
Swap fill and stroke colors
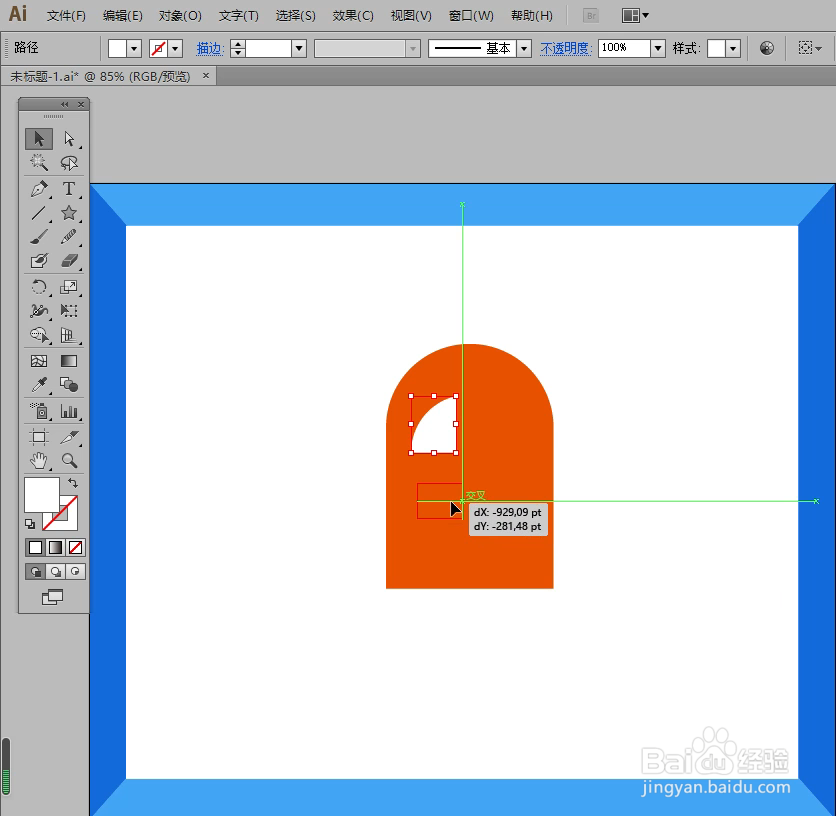point(73,483)
